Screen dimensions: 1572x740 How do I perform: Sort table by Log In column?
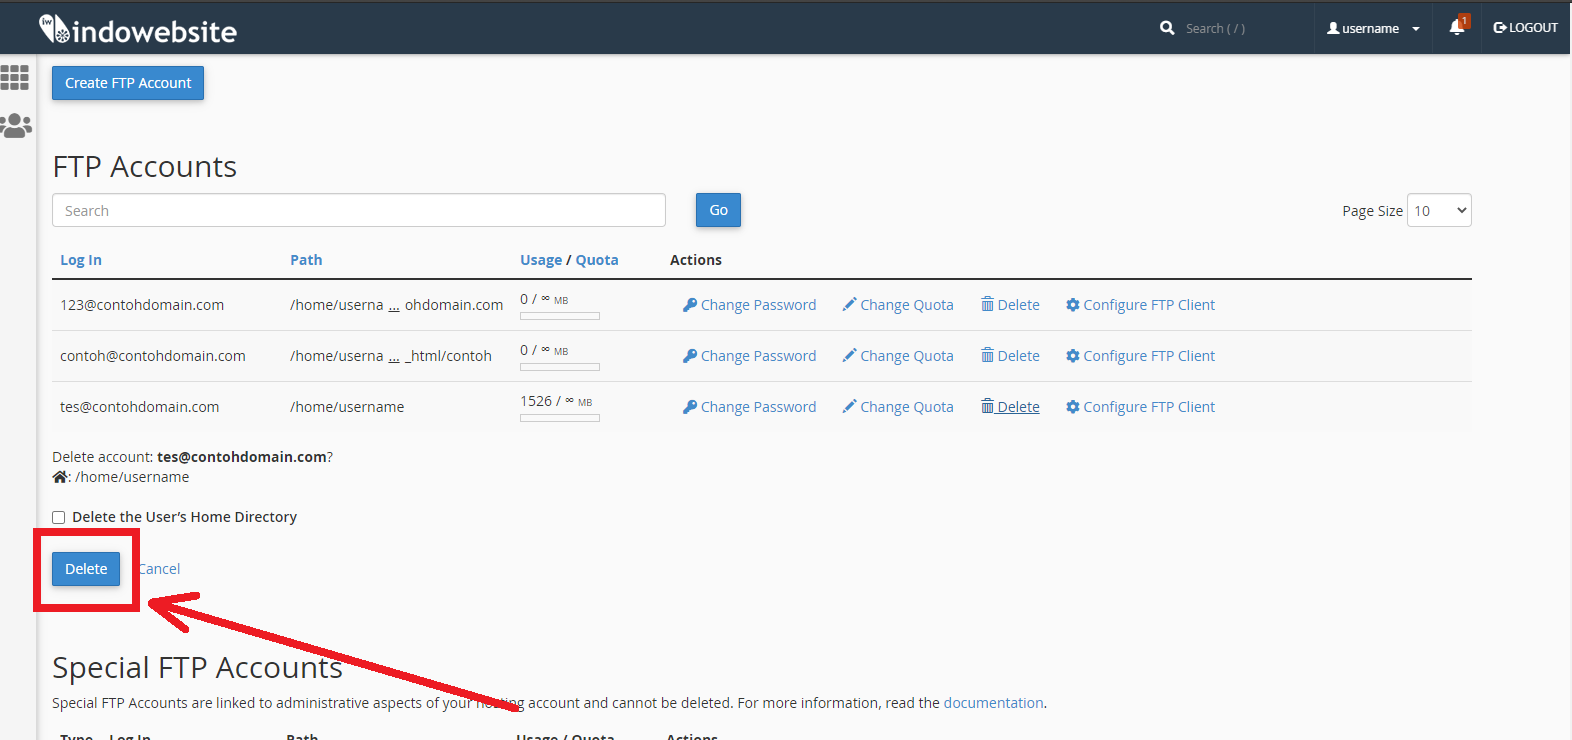pos(81,260)
